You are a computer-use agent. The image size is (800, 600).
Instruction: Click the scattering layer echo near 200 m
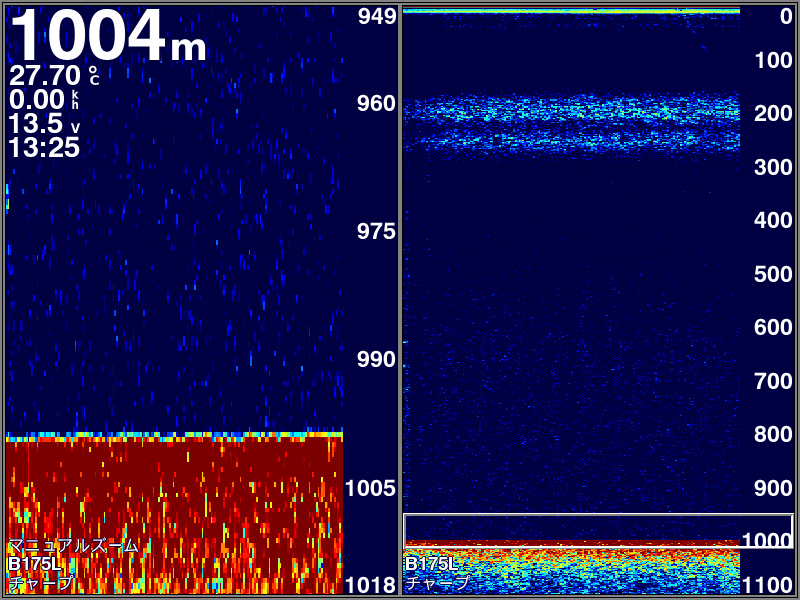click(x=571, y=123)
